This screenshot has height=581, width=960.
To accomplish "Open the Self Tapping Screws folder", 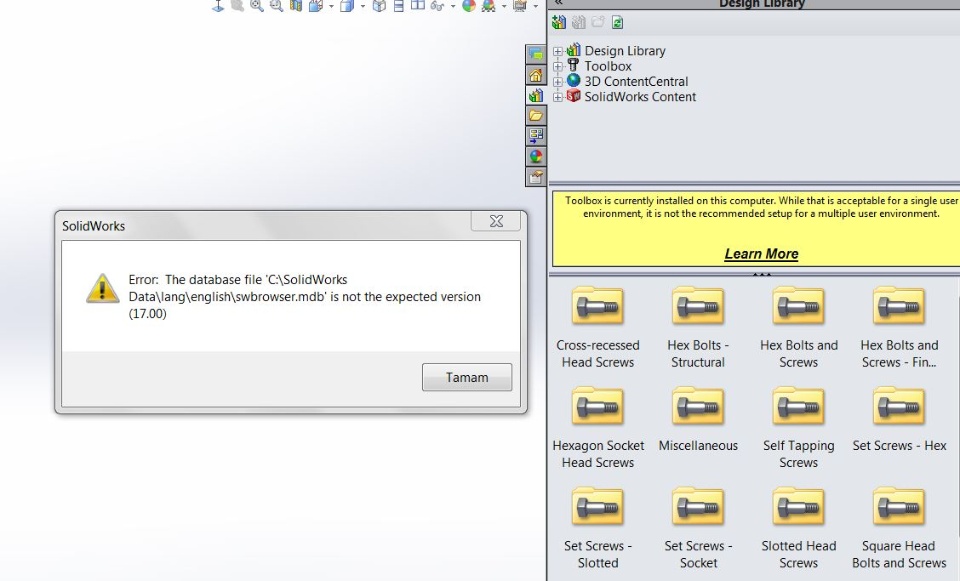I will tap(798, 427).
